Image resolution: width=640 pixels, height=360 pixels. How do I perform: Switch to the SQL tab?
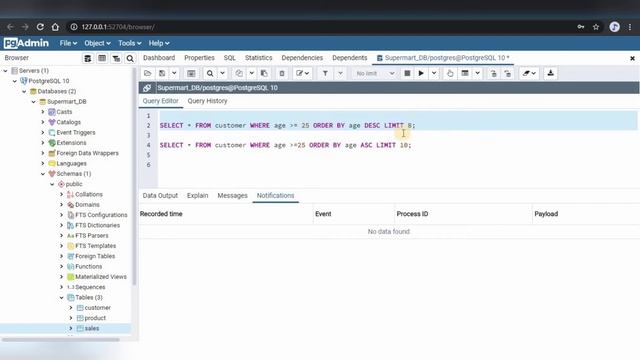230,58
